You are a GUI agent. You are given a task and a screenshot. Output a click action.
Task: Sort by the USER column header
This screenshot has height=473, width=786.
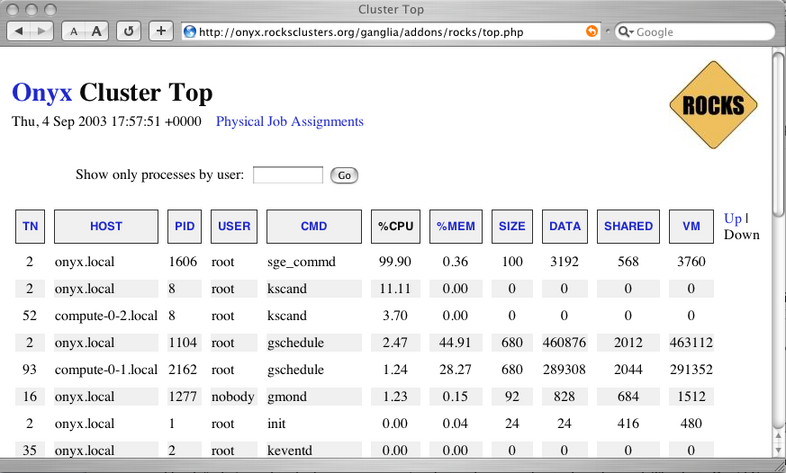coord(234,226)
